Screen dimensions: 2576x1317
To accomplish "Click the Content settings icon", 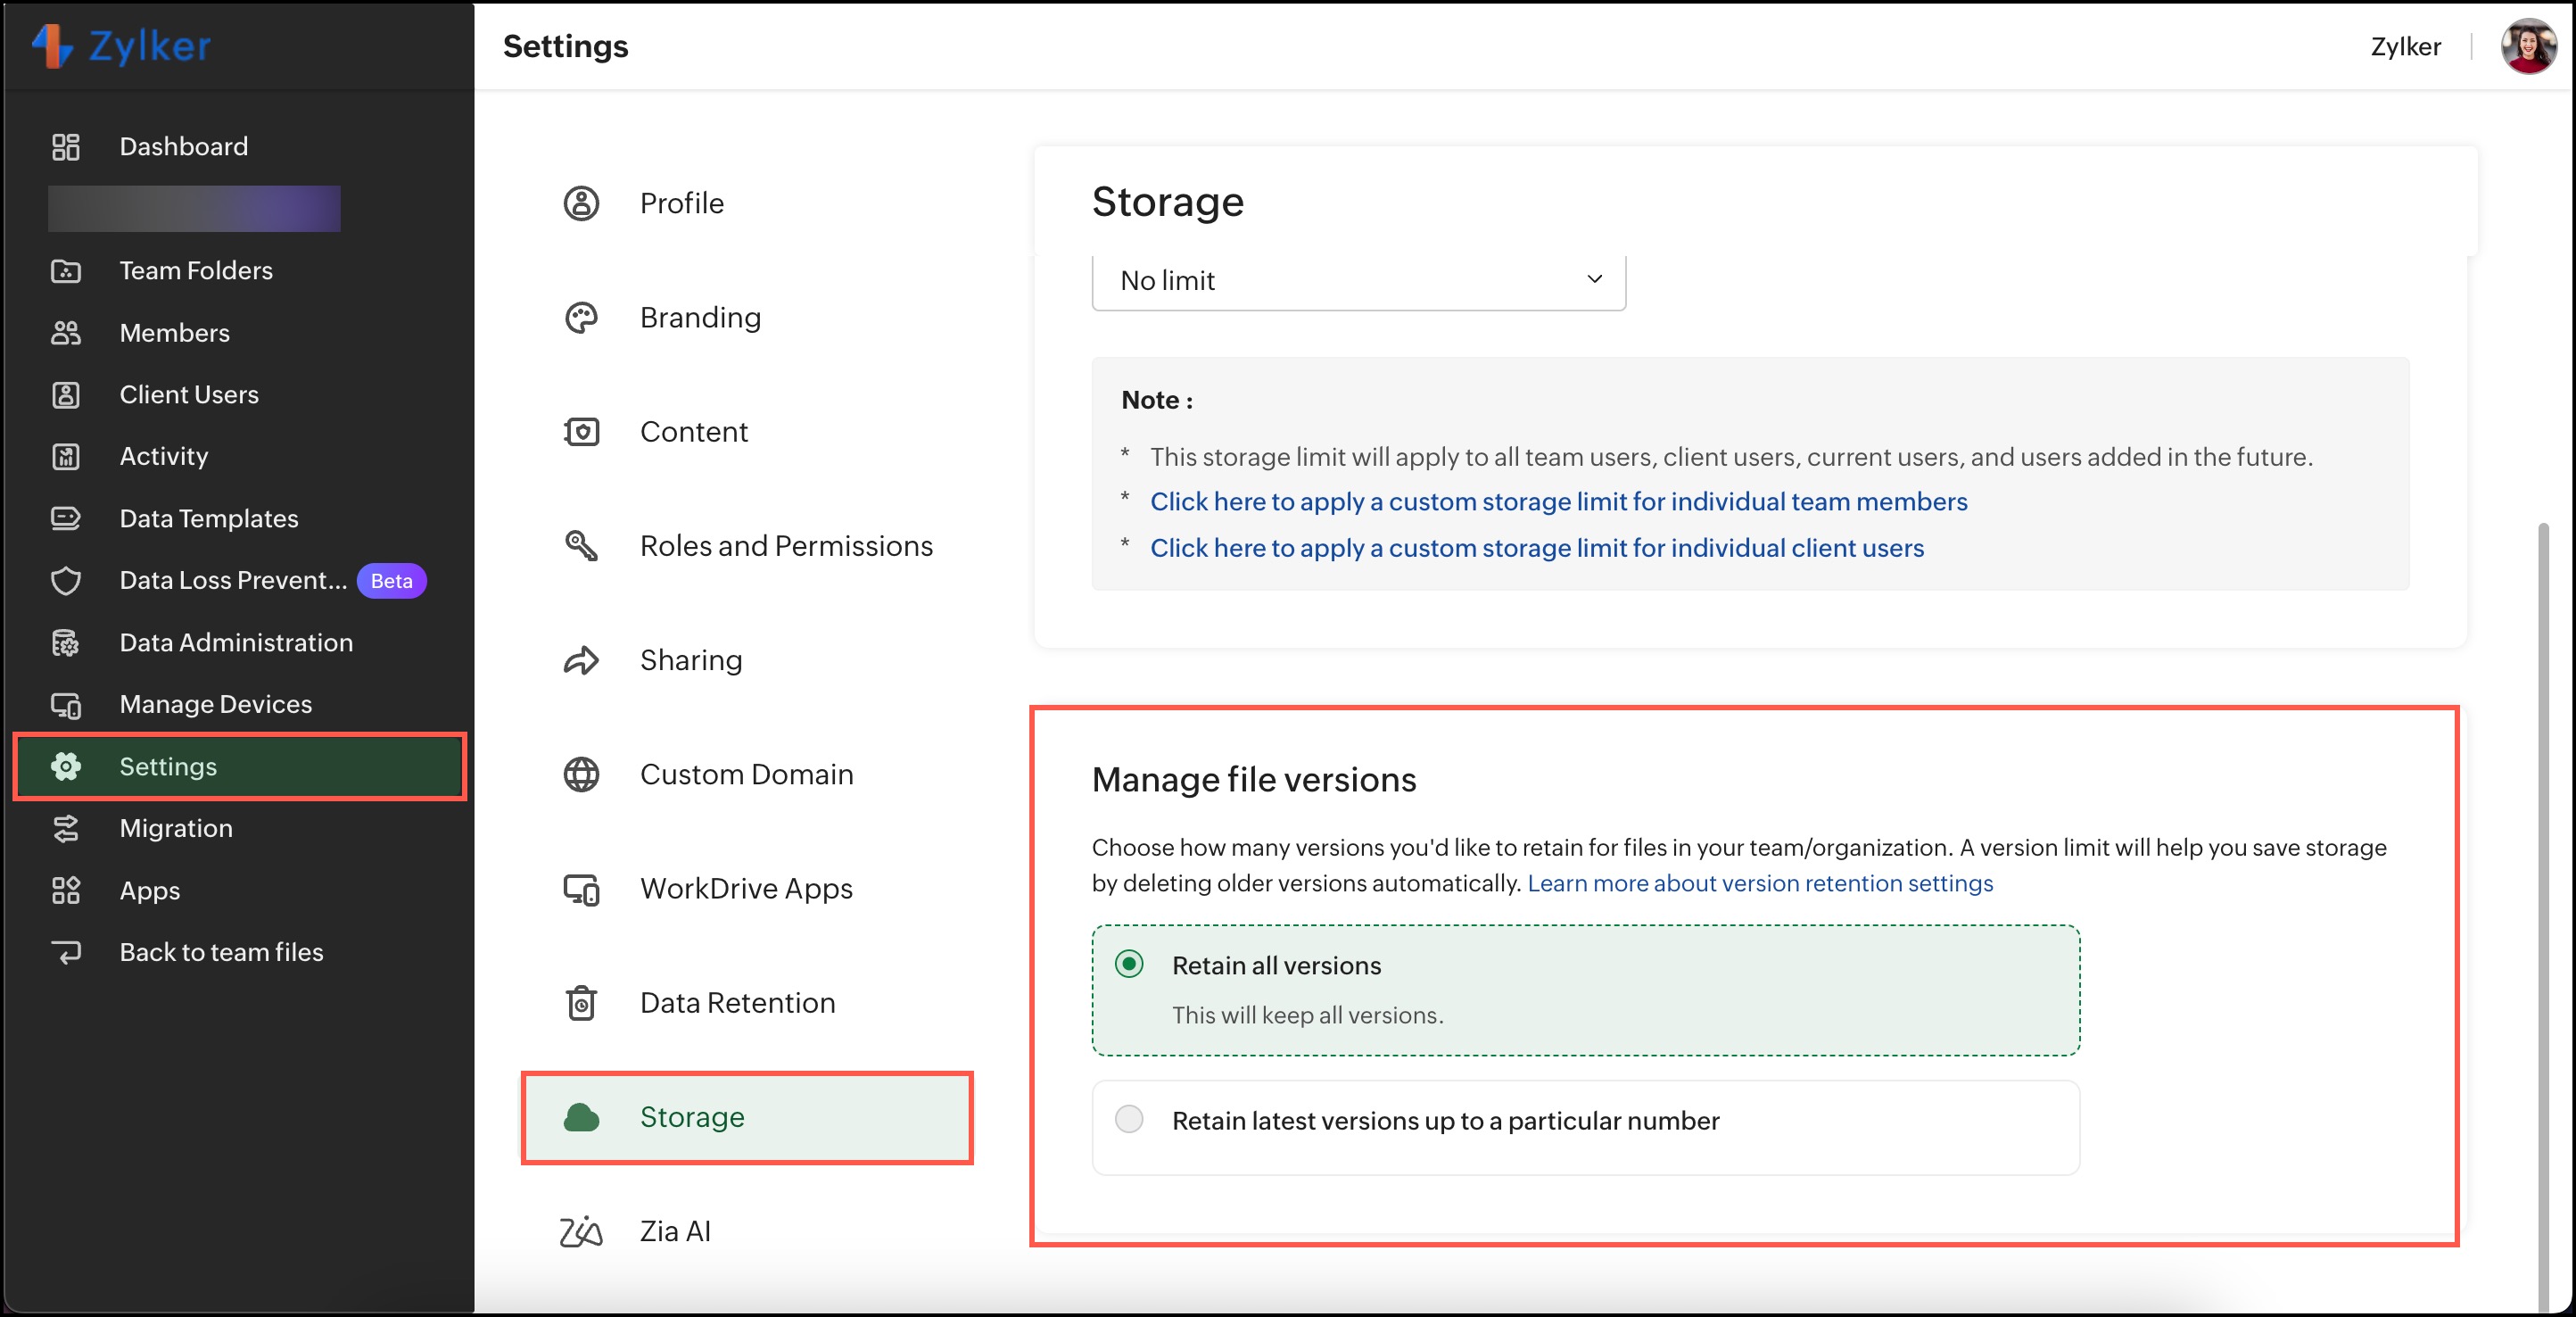I will (x=581, y=432).
